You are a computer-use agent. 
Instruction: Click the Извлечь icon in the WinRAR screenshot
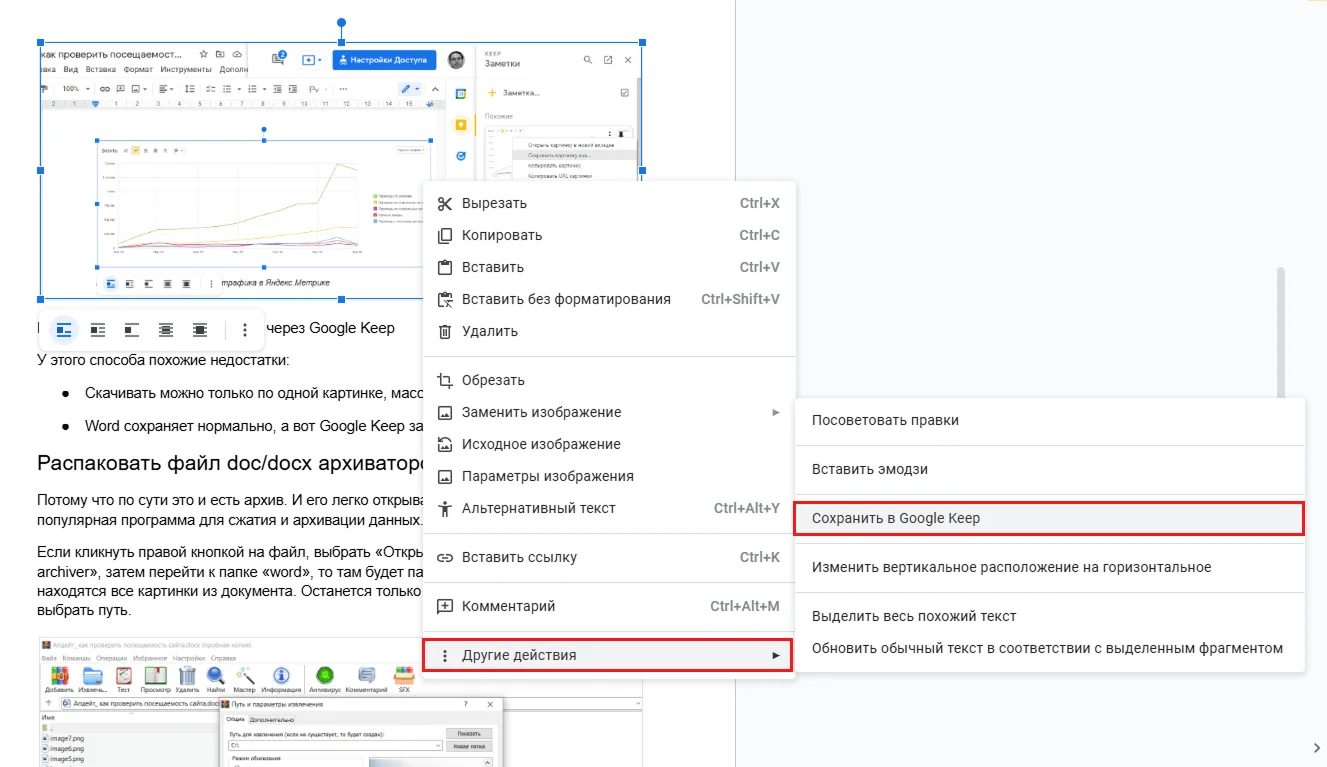point(91,680)
